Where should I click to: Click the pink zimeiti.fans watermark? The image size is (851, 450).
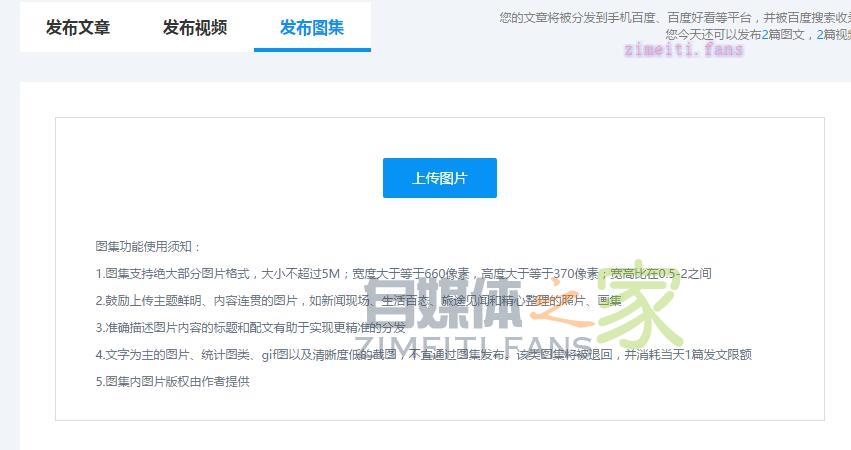pyautogui.click(x=684, y=50)
